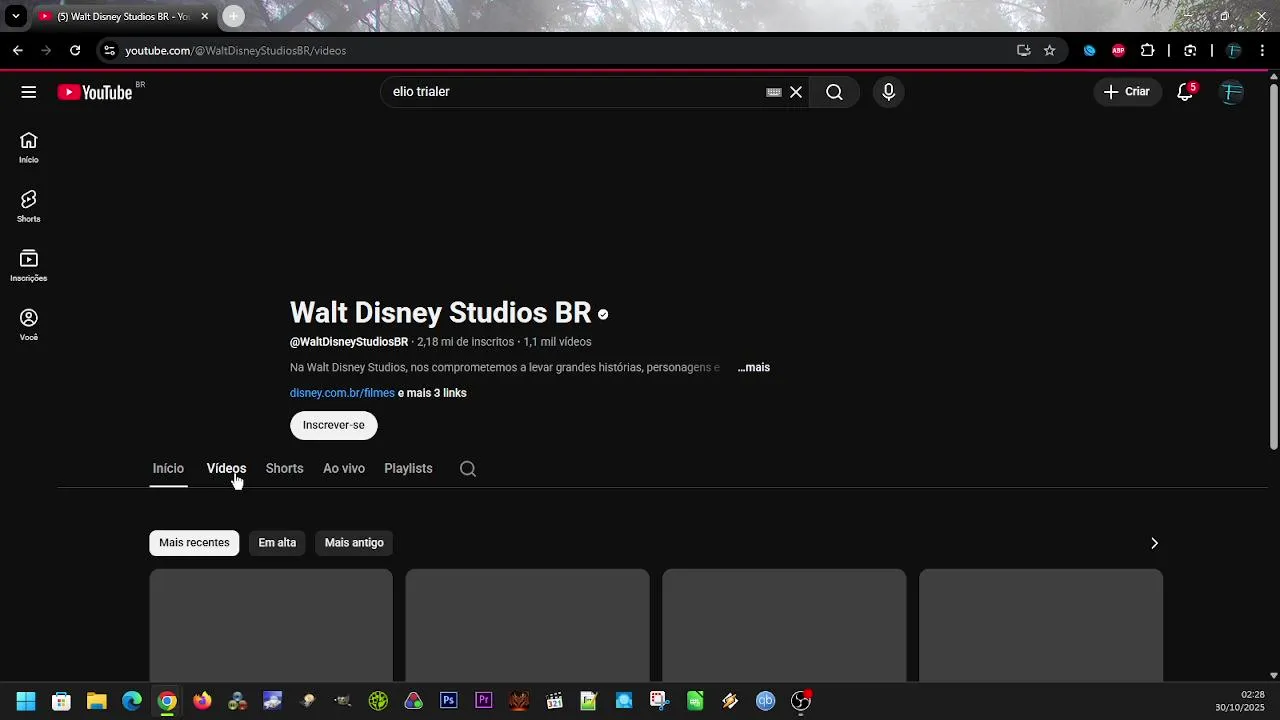Search within the channel using magnifier icon
The width and height of the screenshot is (1280, 720).
tap(468, 469)
